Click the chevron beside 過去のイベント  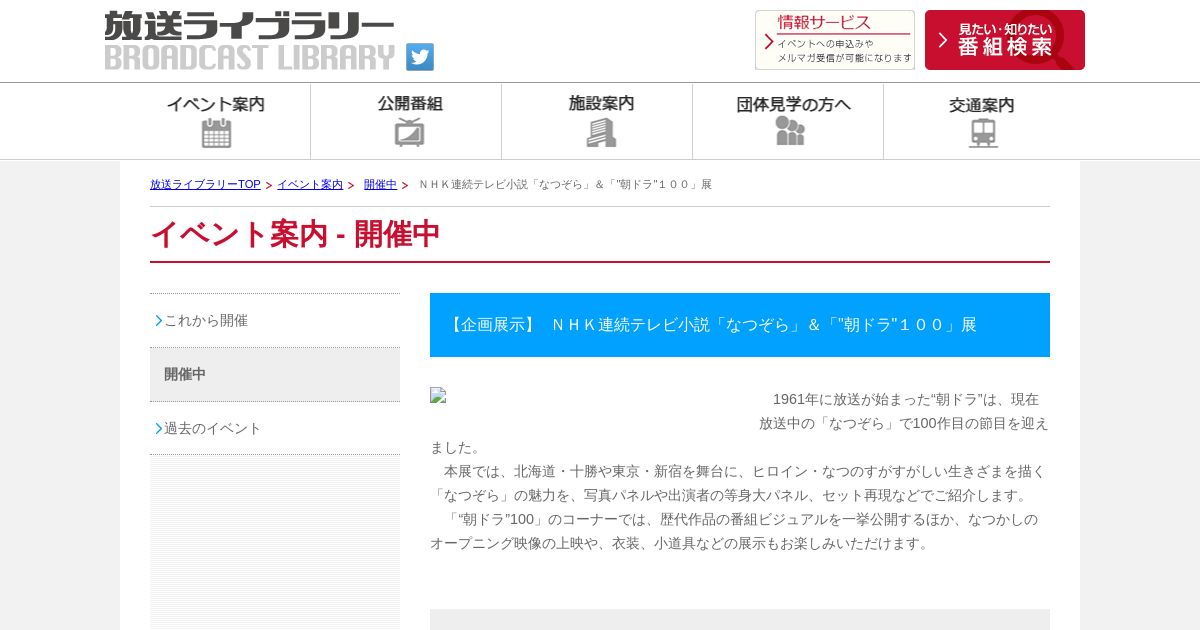click(x=158, y=429)
